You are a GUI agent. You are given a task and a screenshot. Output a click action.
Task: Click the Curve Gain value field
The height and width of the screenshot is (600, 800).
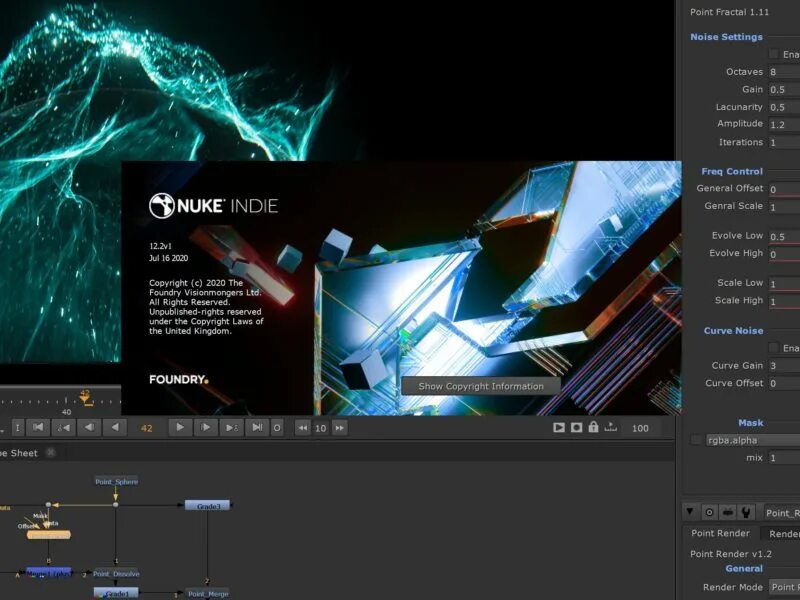point(784,366)
